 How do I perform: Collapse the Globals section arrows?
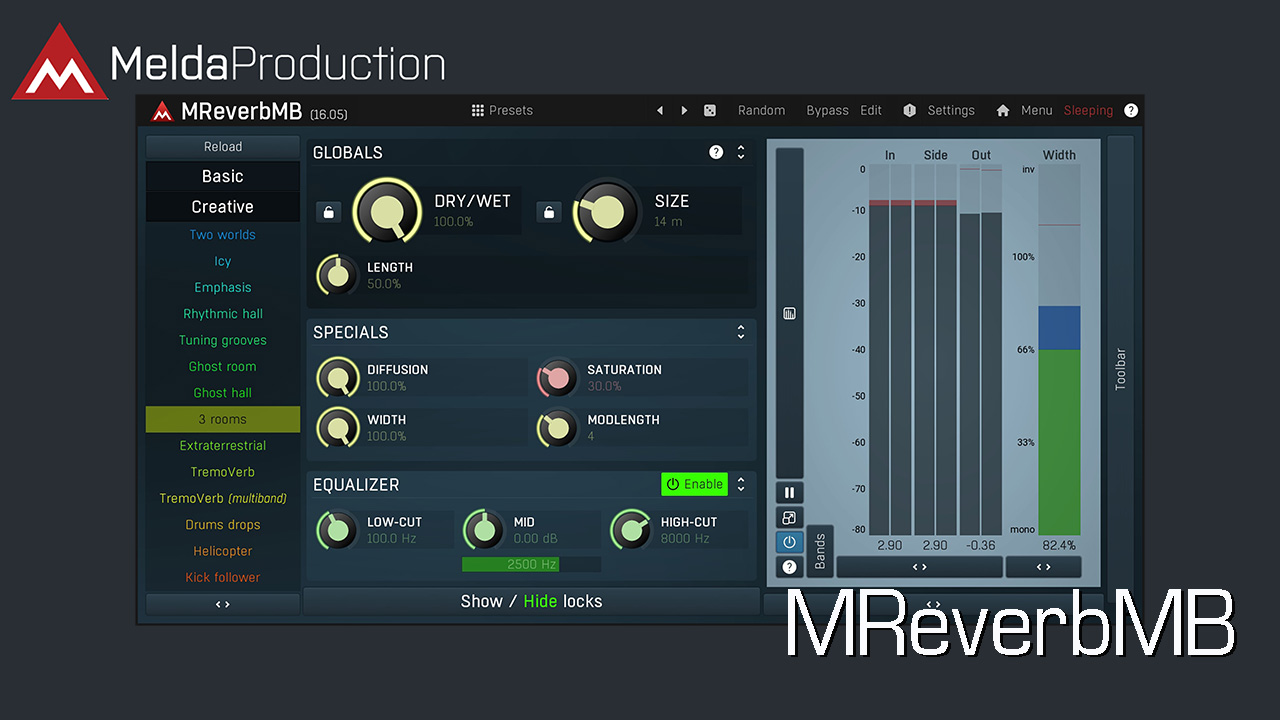click(x=741, y=152)
